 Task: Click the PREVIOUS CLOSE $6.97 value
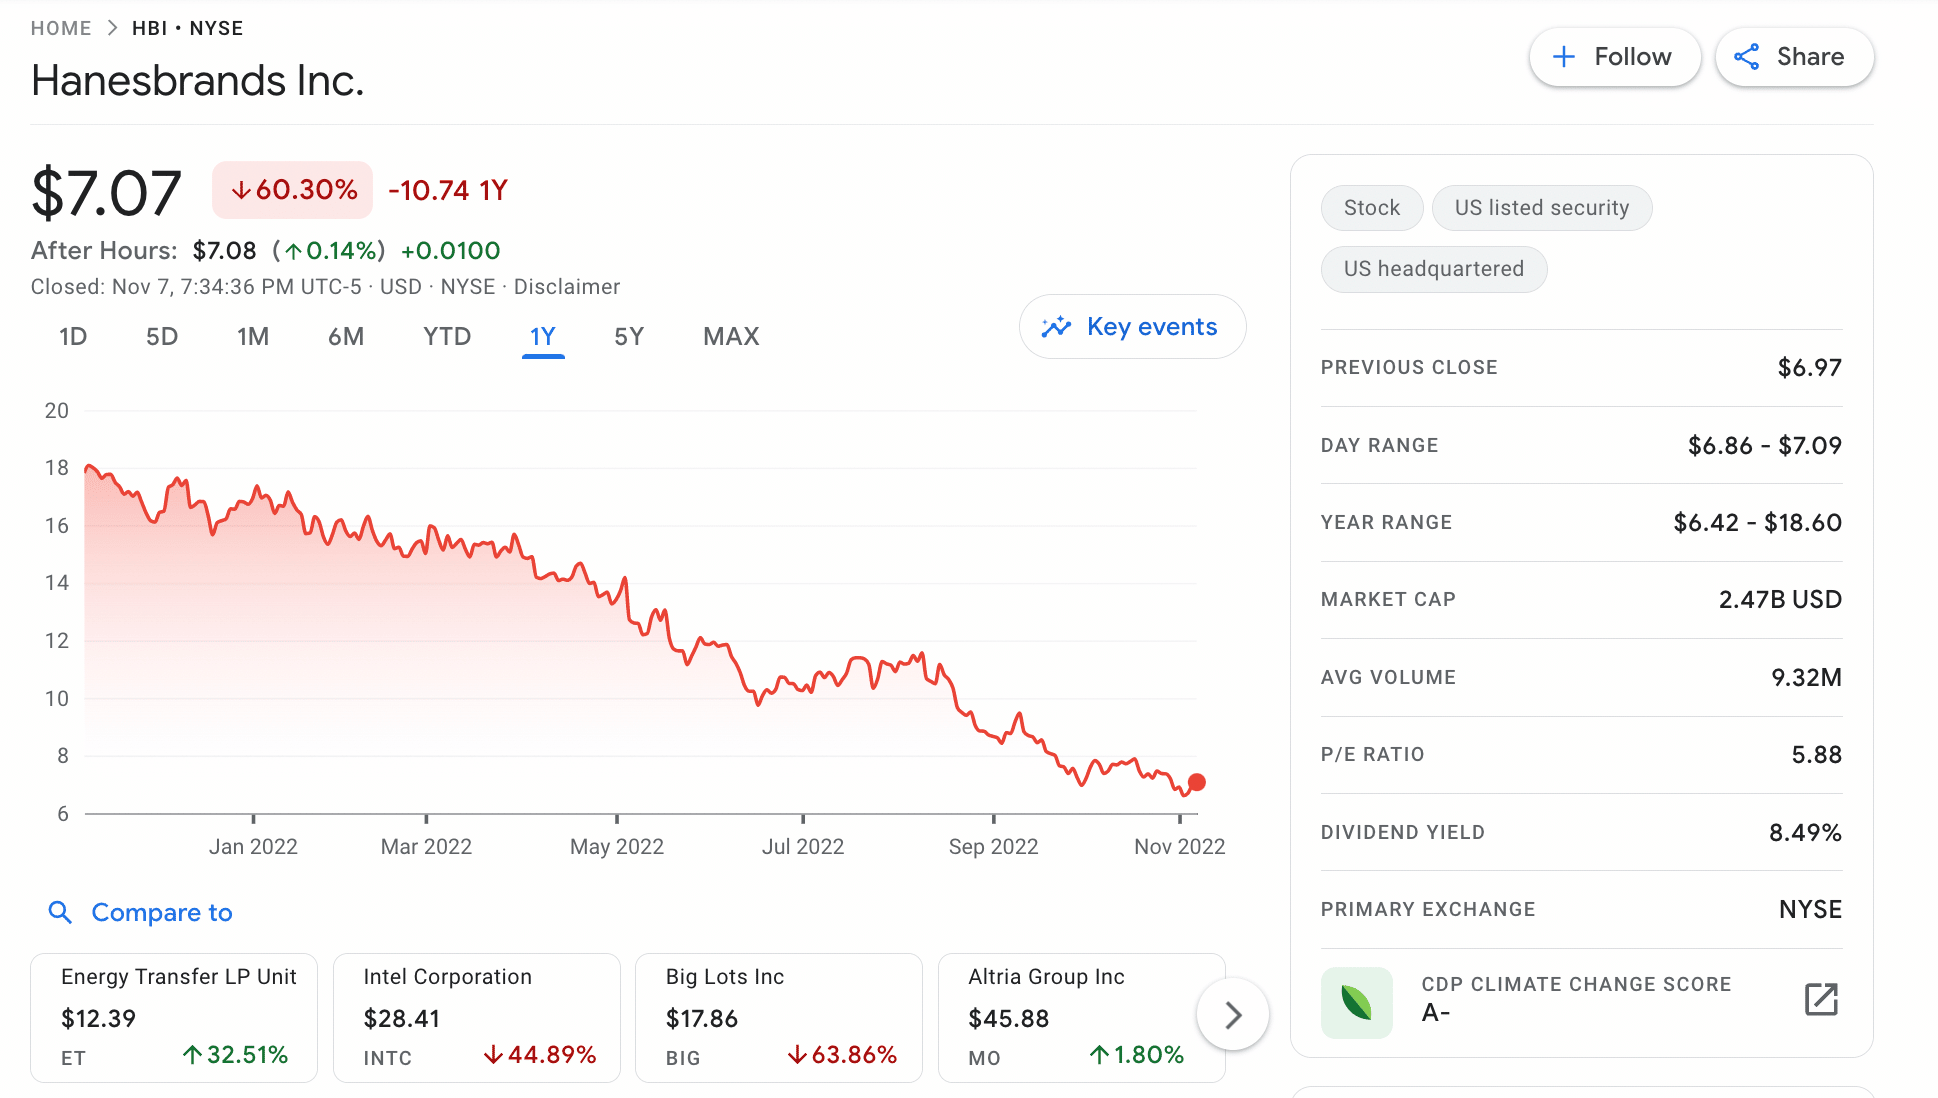[1809, 367]
